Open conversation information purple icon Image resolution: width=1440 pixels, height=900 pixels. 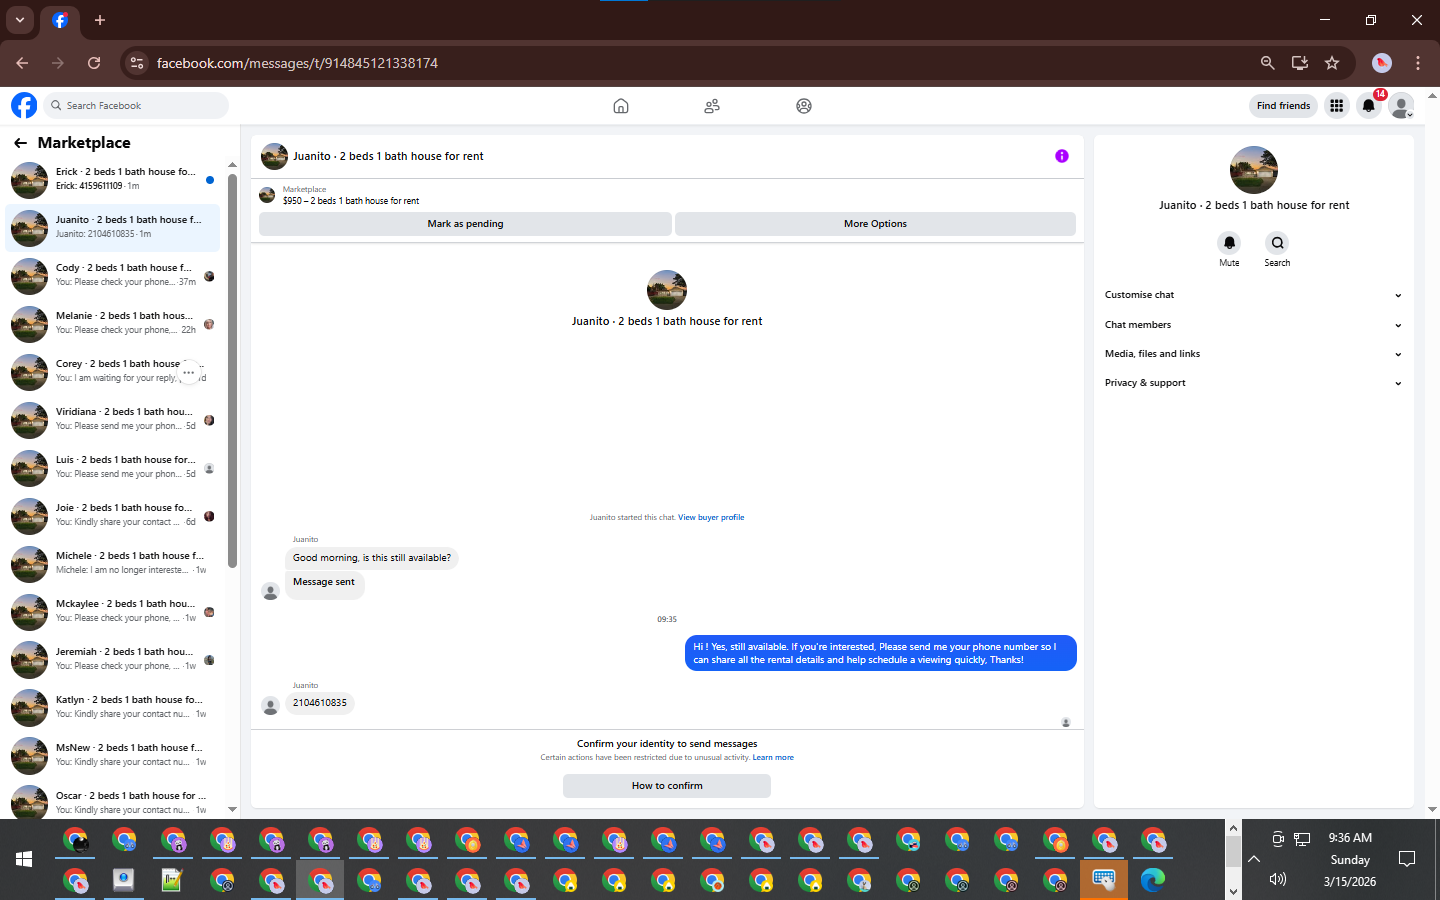point(1062,156)
